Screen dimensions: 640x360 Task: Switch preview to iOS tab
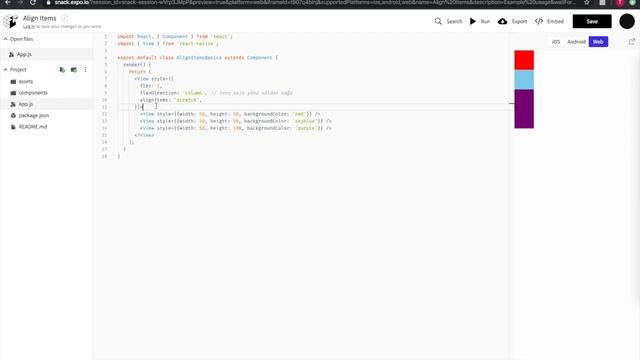click(556, 42)
